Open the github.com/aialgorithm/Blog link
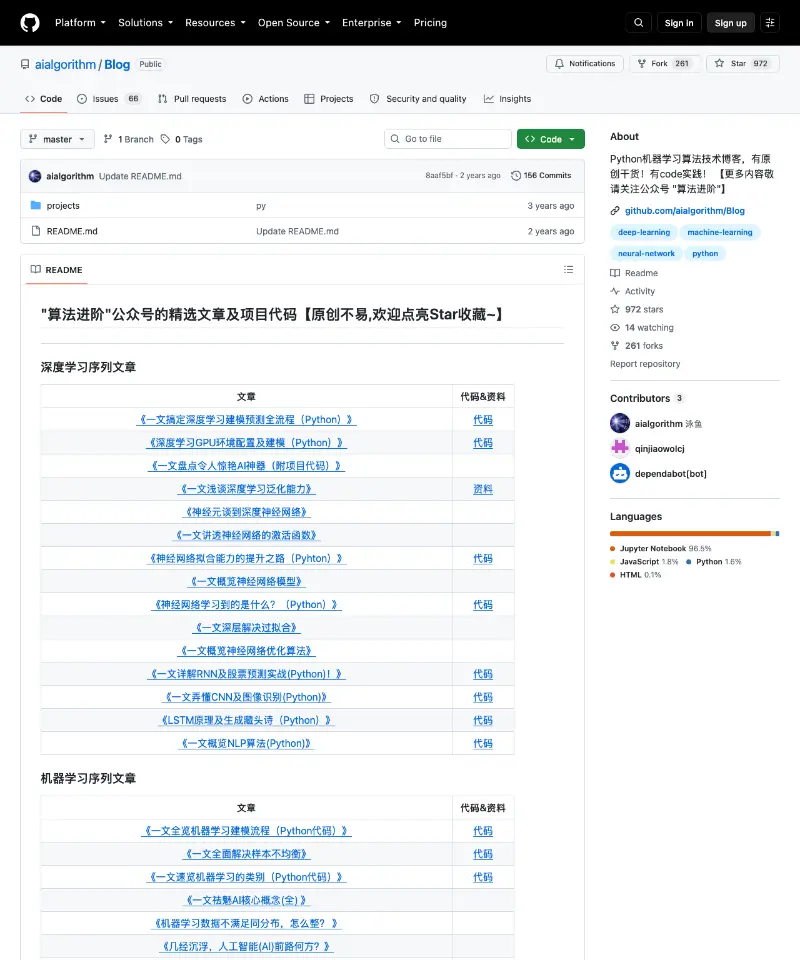 [685, 211]
